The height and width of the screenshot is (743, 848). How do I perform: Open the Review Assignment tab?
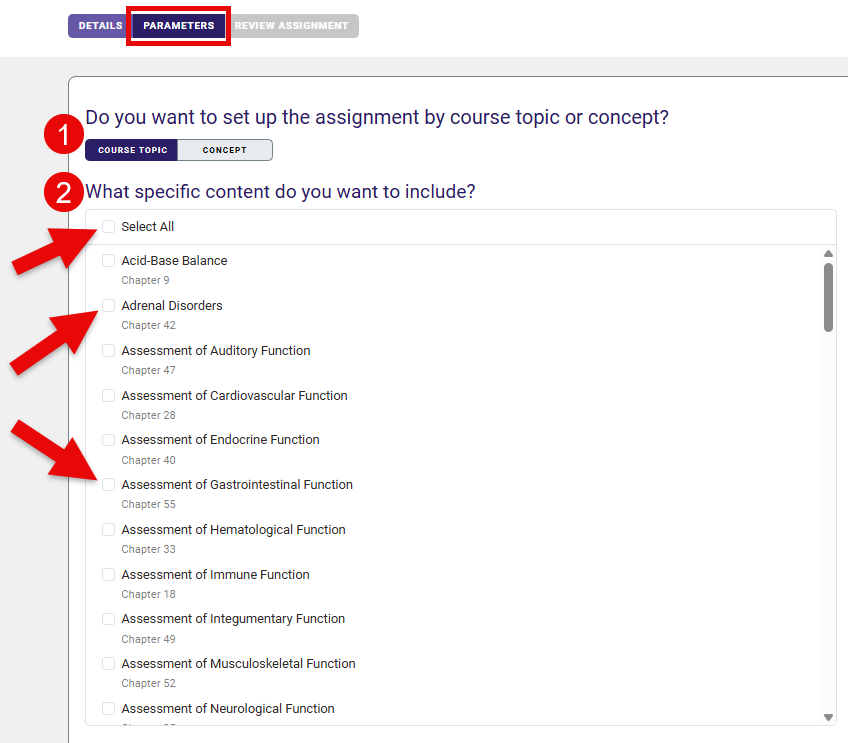[292, 26]
